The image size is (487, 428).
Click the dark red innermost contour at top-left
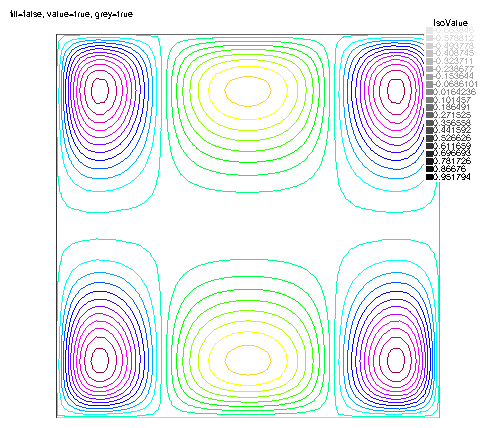[100, 91]
